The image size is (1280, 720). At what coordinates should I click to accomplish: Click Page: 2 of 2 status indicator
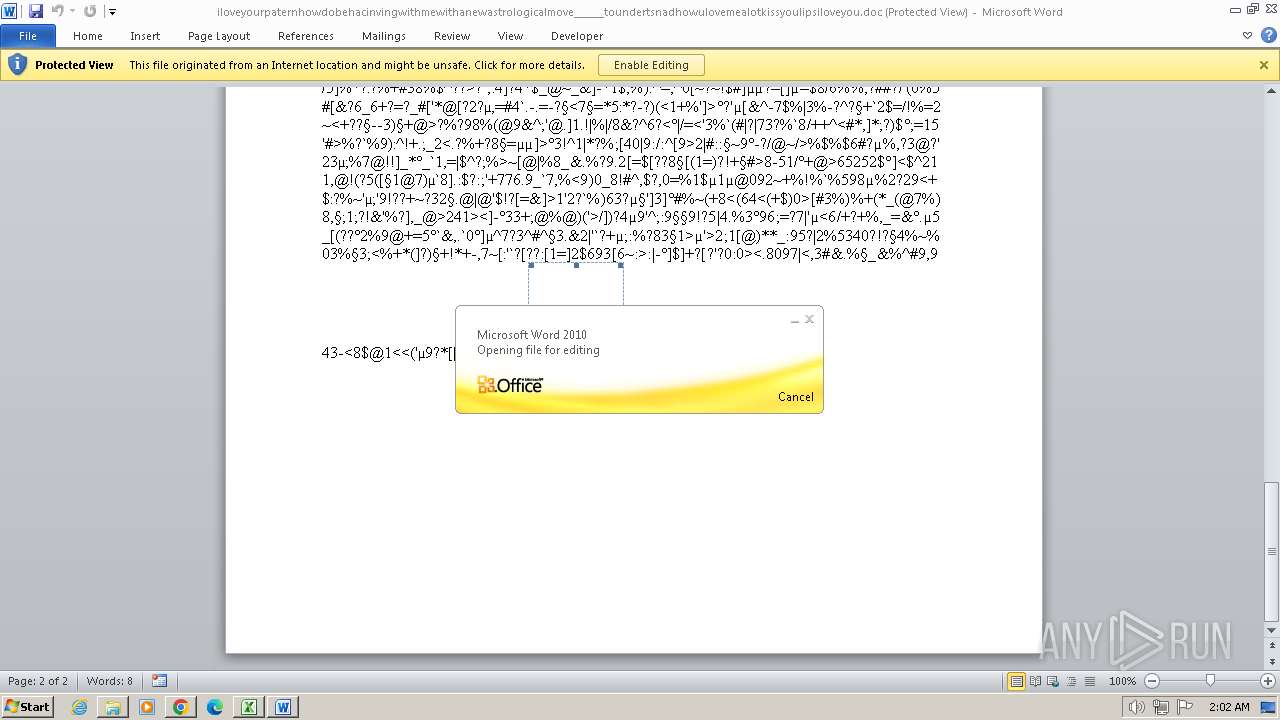(38, 681)
